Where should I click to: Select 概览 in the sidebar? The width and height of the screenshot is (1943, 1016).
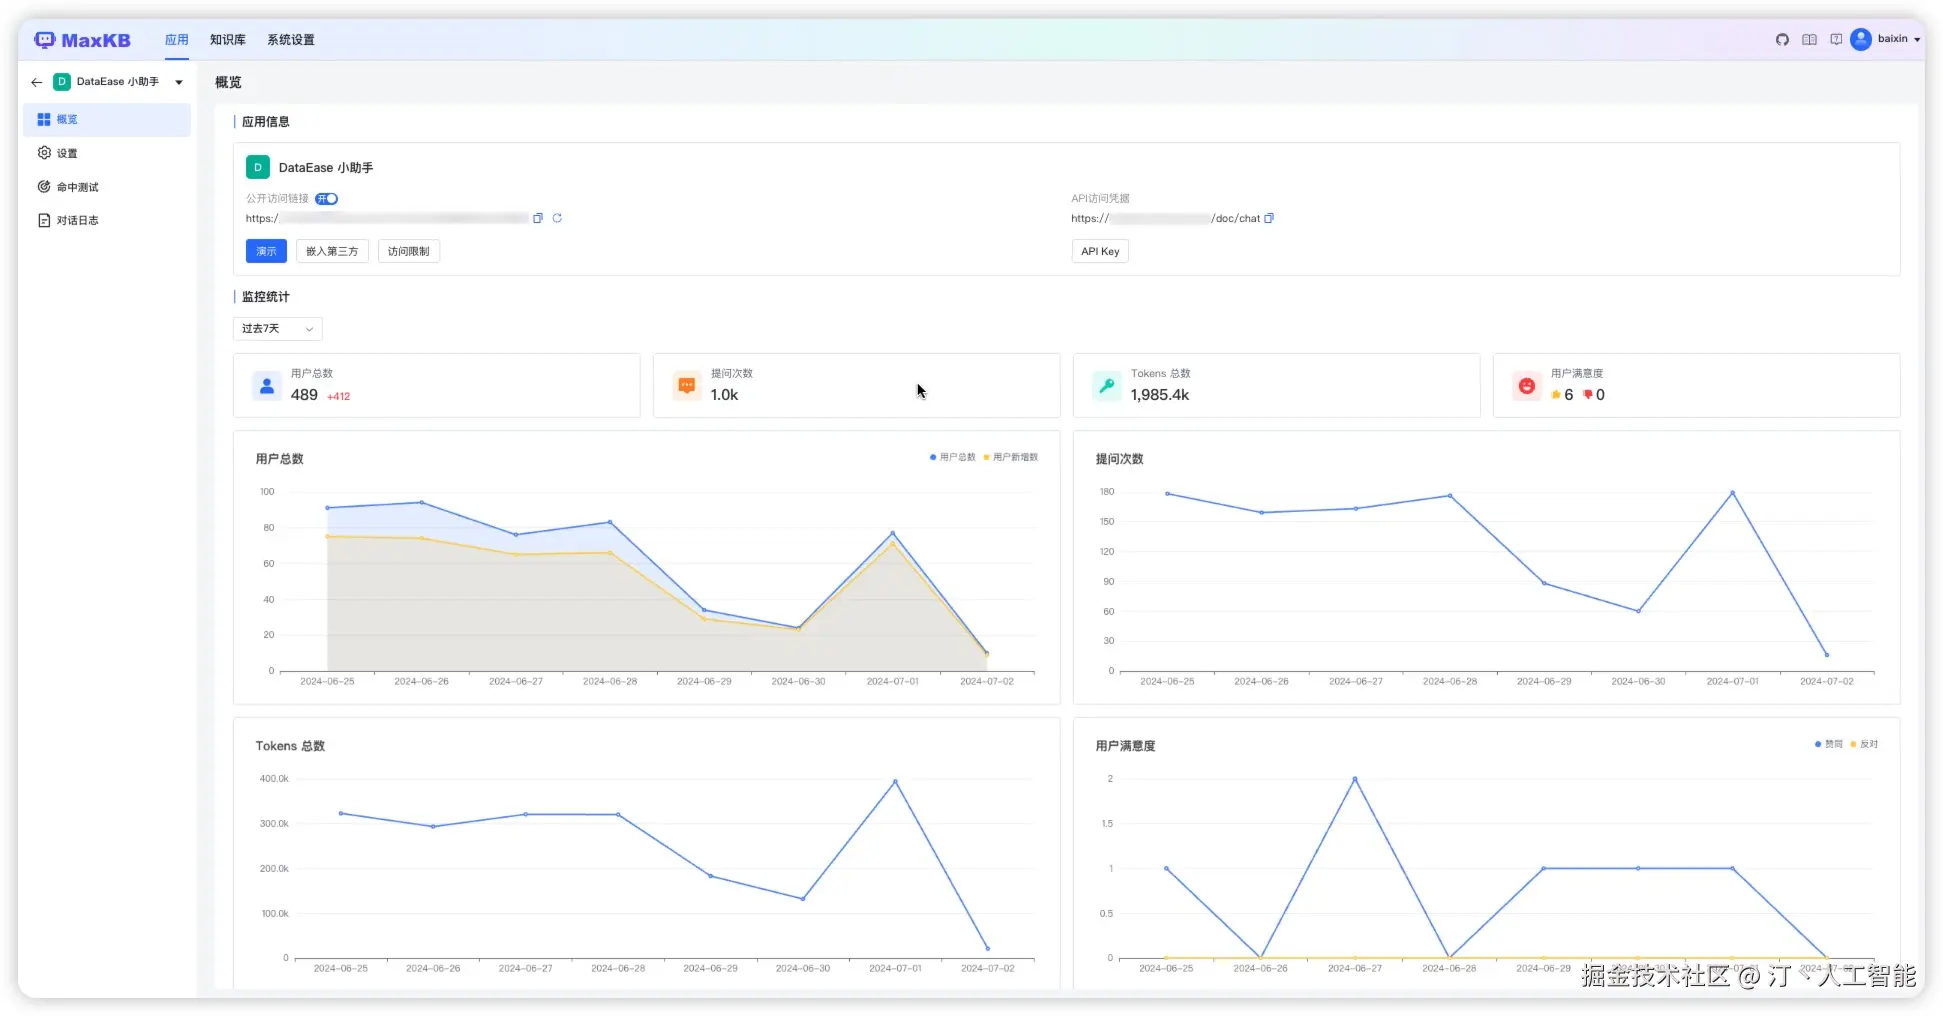[x=107, y=119]
